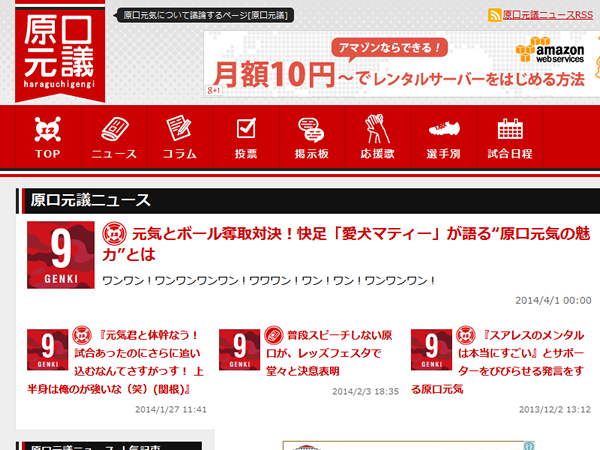Click the TOP skull emblem icon
The width and height of the screenshot is (600, 450).
click(47, 130)
